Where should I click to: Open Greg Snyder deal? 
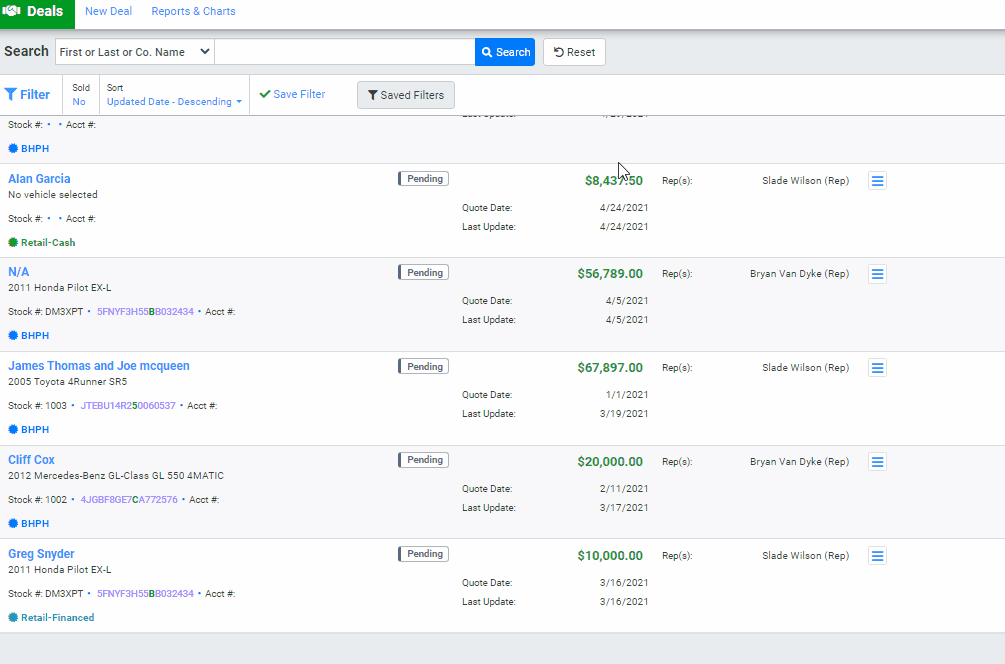coord(41,554)
